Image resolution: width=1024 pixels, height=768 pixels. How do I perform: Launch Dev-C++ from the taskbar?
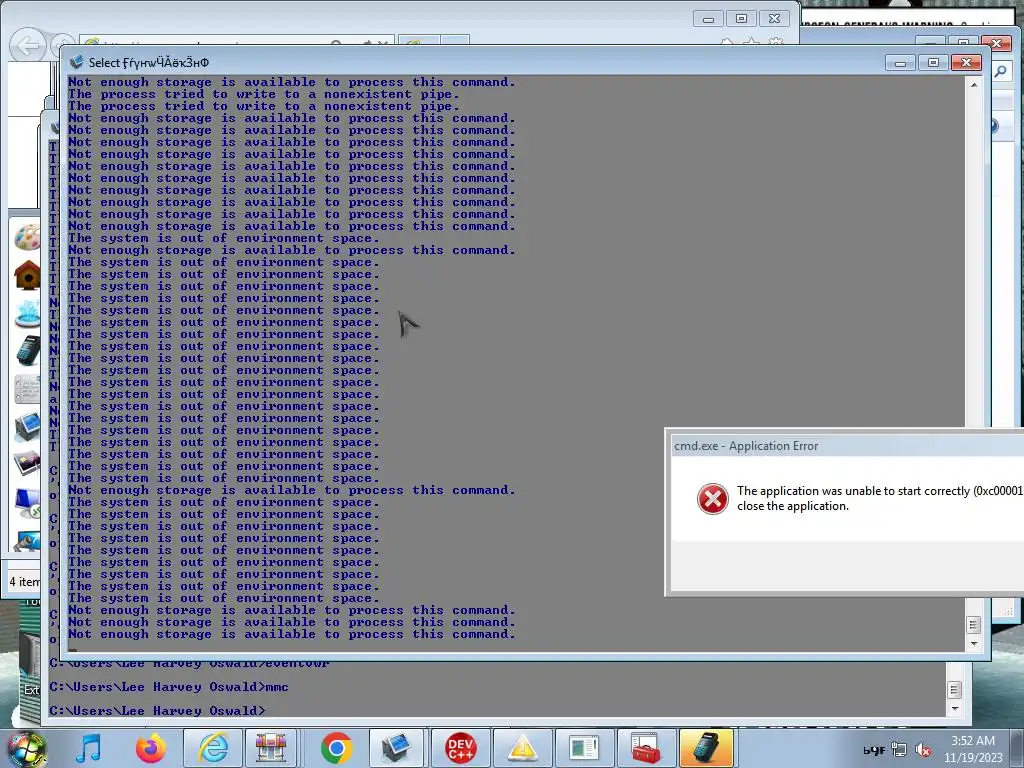pyautogui.click(x=460, y=748)
